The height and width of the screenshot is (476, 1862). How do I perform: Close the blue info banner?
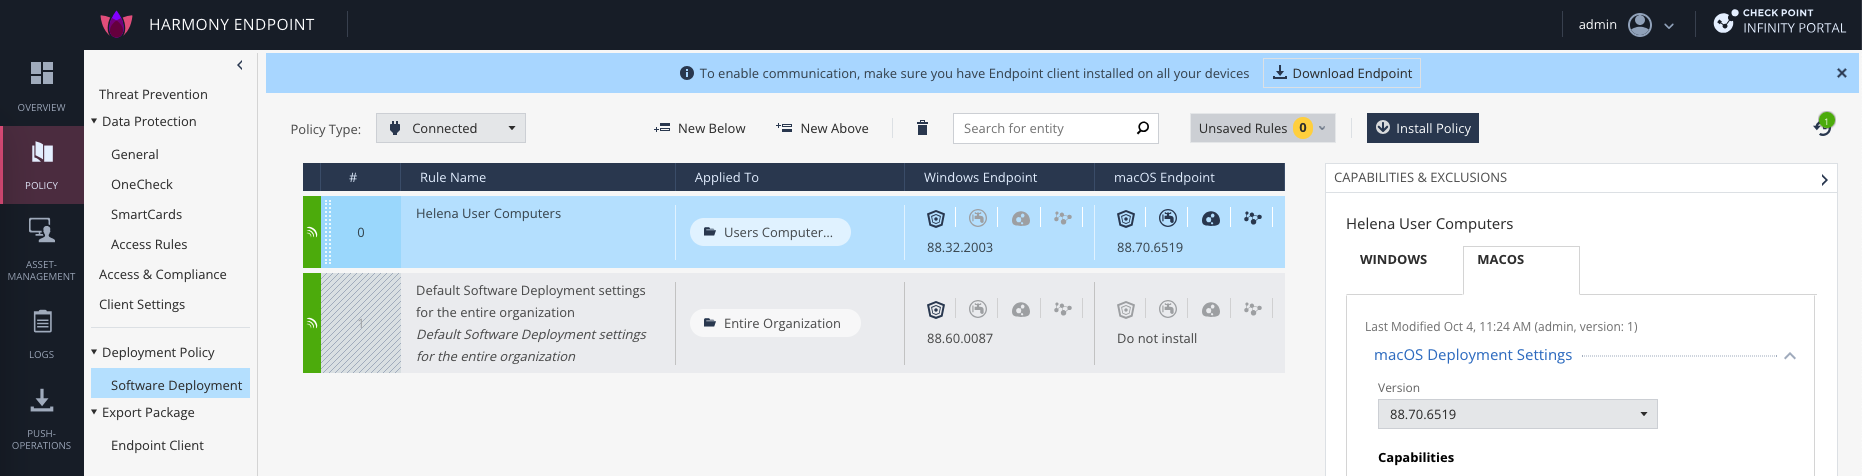(1841, 73)
